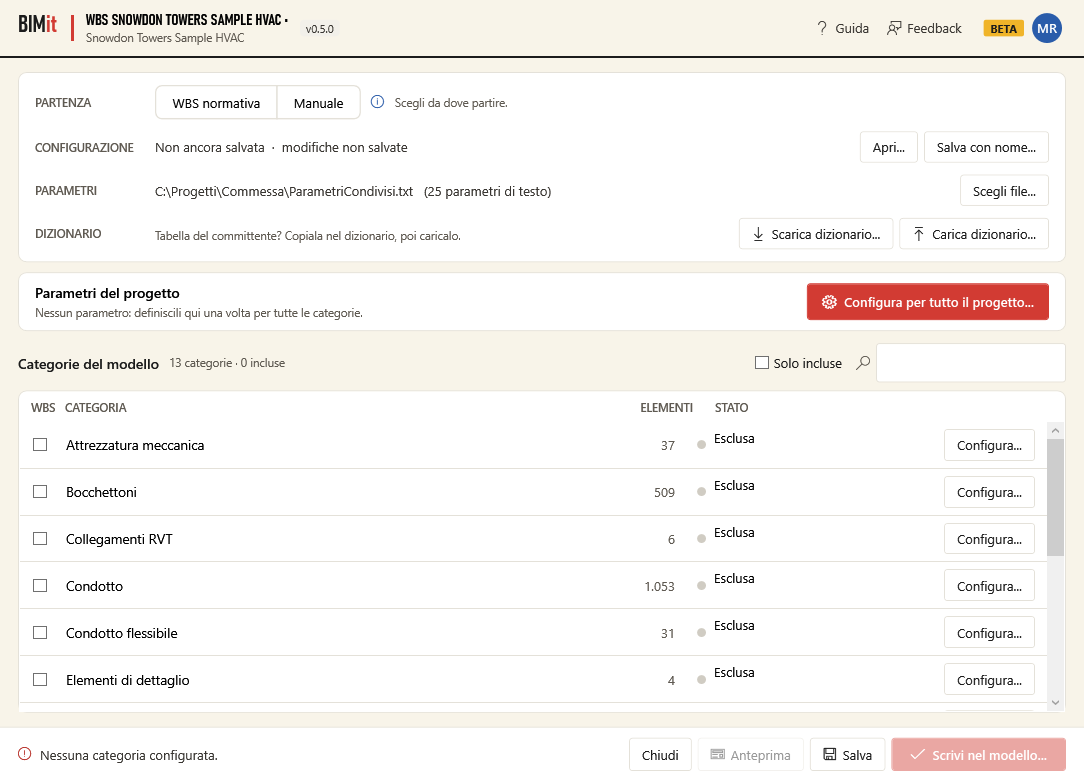The height and width of the screenshot is (781, 1084).
Task: Click the Chiudi button
Action: (x=660, y=755)
